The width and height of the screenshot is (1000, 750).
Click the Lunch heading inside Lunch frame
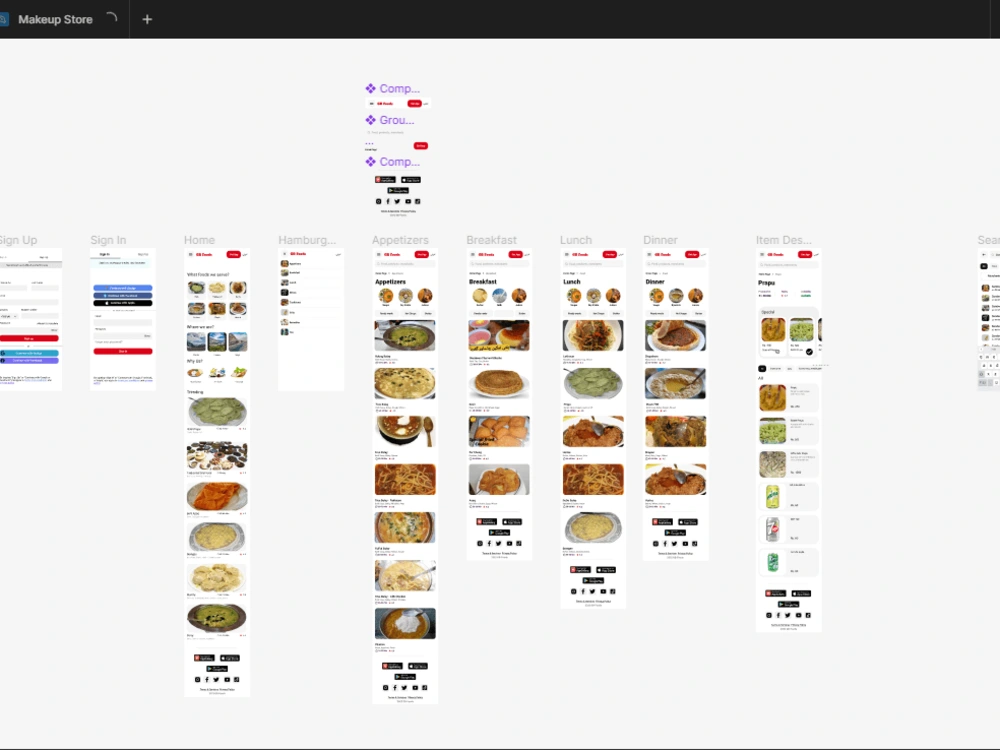coord(572,281)
